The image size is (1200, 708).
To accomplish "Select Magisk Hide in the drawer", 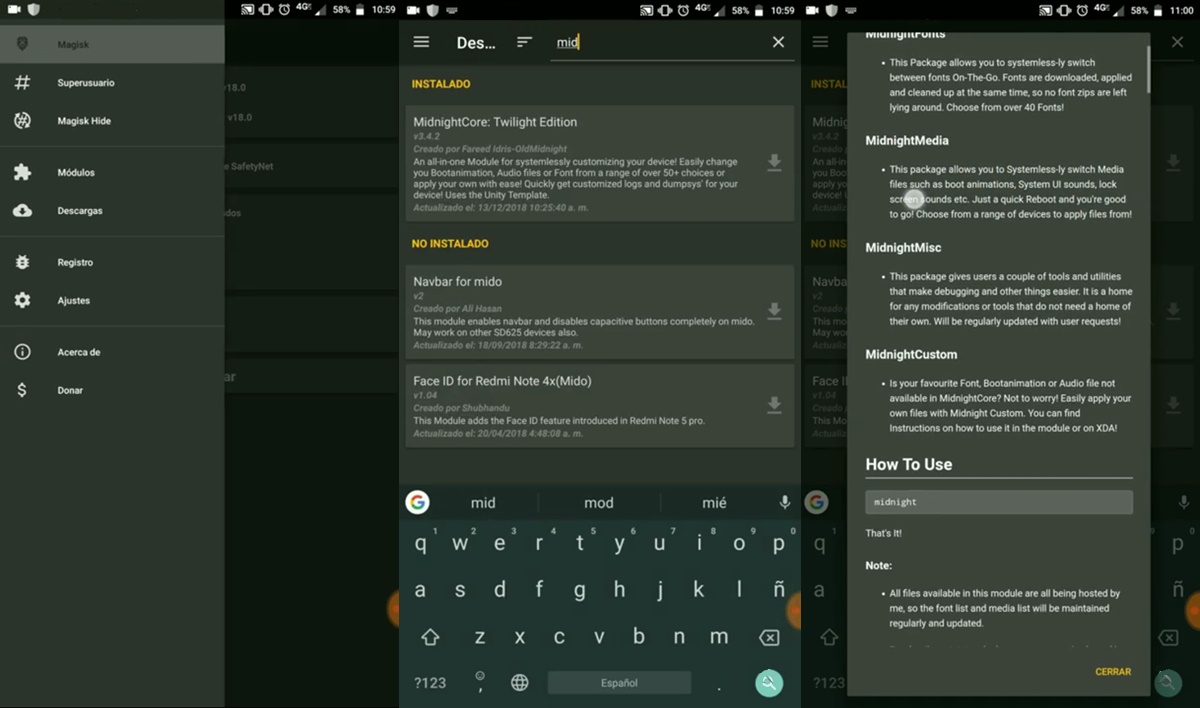I will (x=112, y=121).
